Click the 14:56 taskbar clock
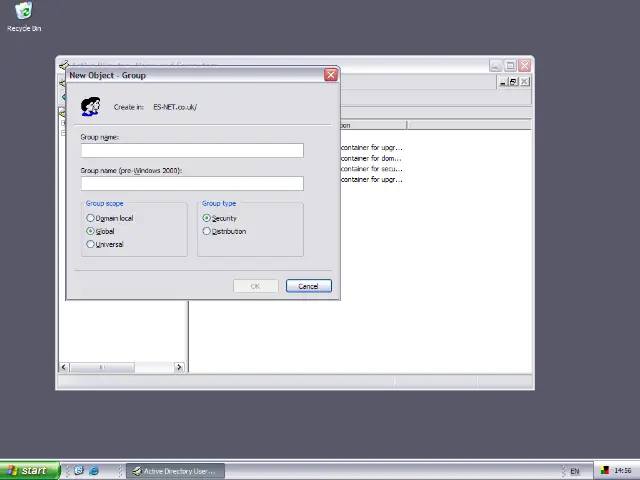 pos(623,471)
